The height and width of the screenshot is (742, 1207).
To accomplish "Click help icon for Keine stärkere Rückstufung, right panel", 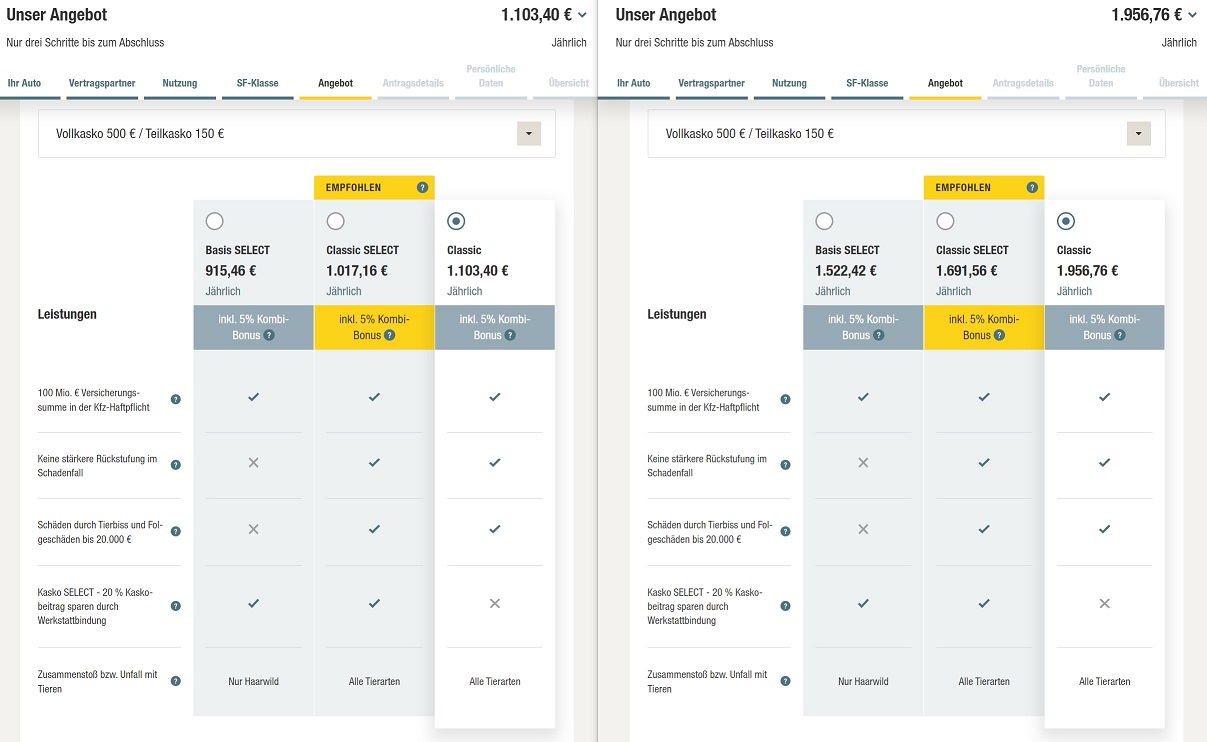I will (785, 465).
